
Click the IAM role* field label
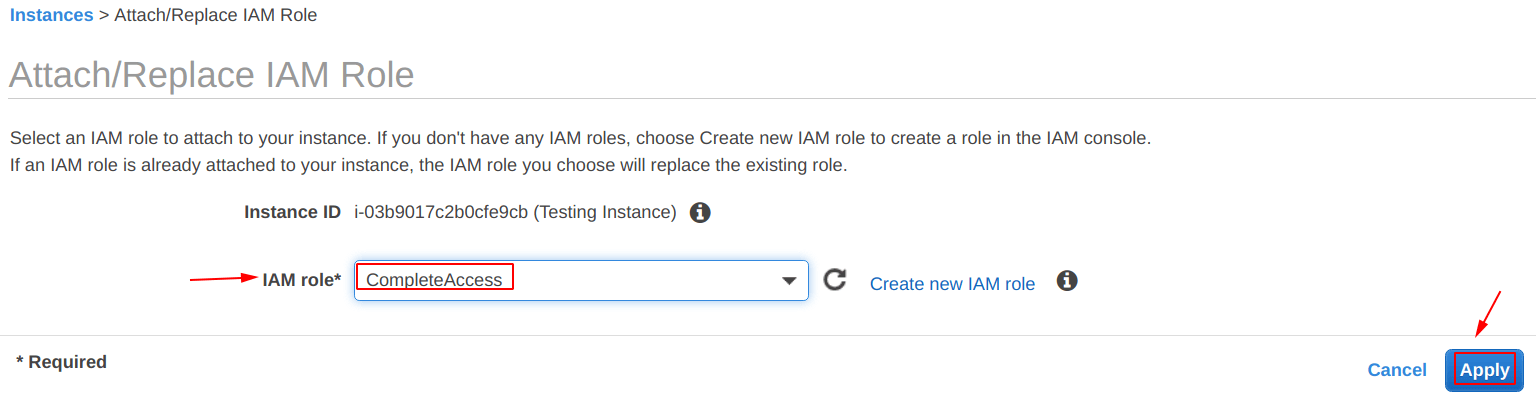pyautogui.click(x=302, y=280)
